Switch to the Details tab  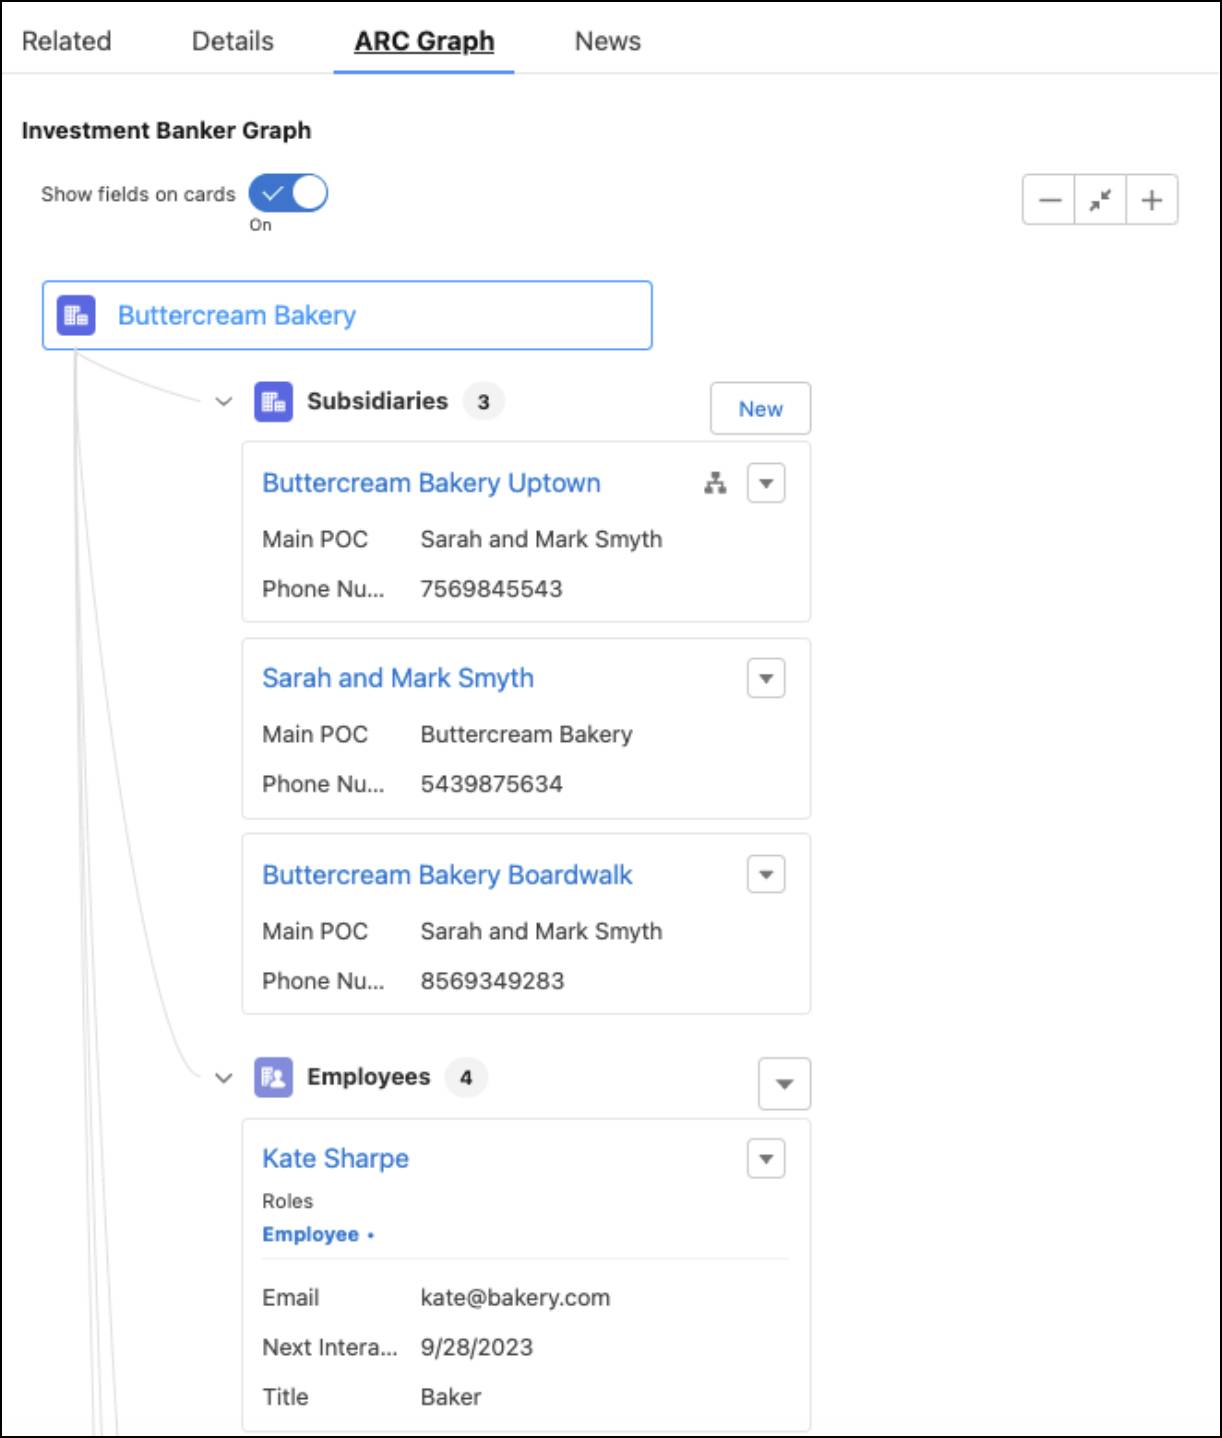click(x=232, y=41)
